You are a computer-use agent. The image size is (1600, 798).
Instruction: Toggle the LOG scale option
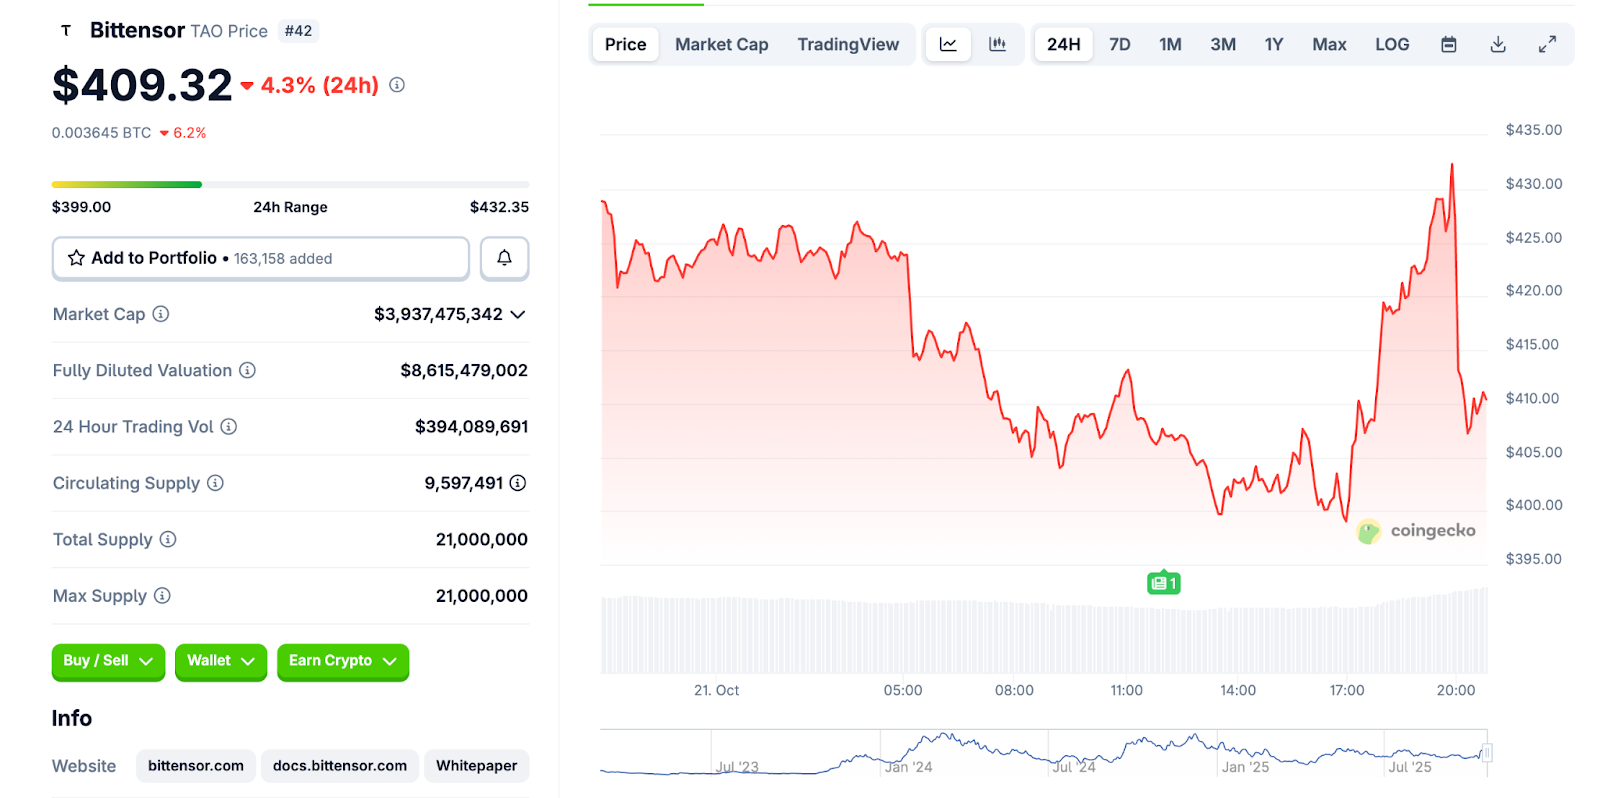[x=1391, y=44]
